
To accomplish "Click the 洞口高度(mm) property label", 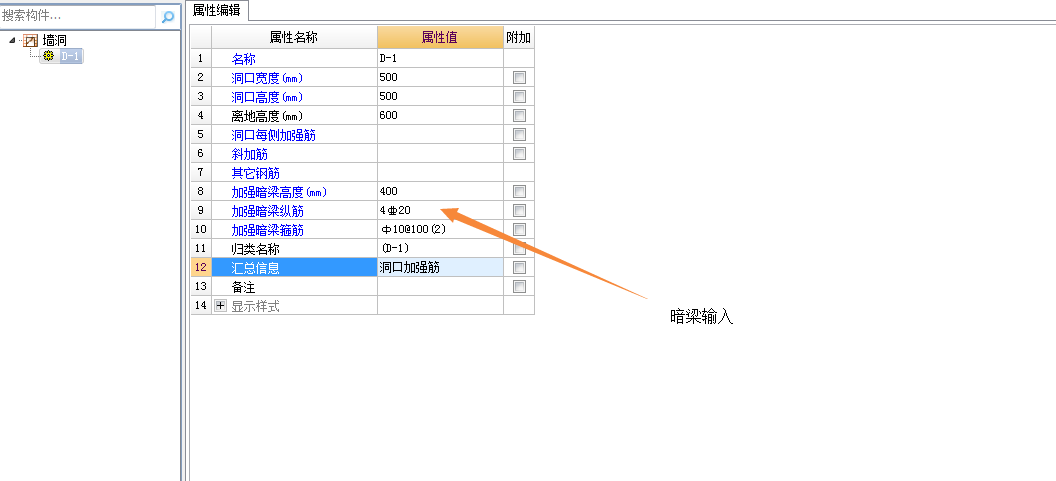I will [x=267, y=96].
